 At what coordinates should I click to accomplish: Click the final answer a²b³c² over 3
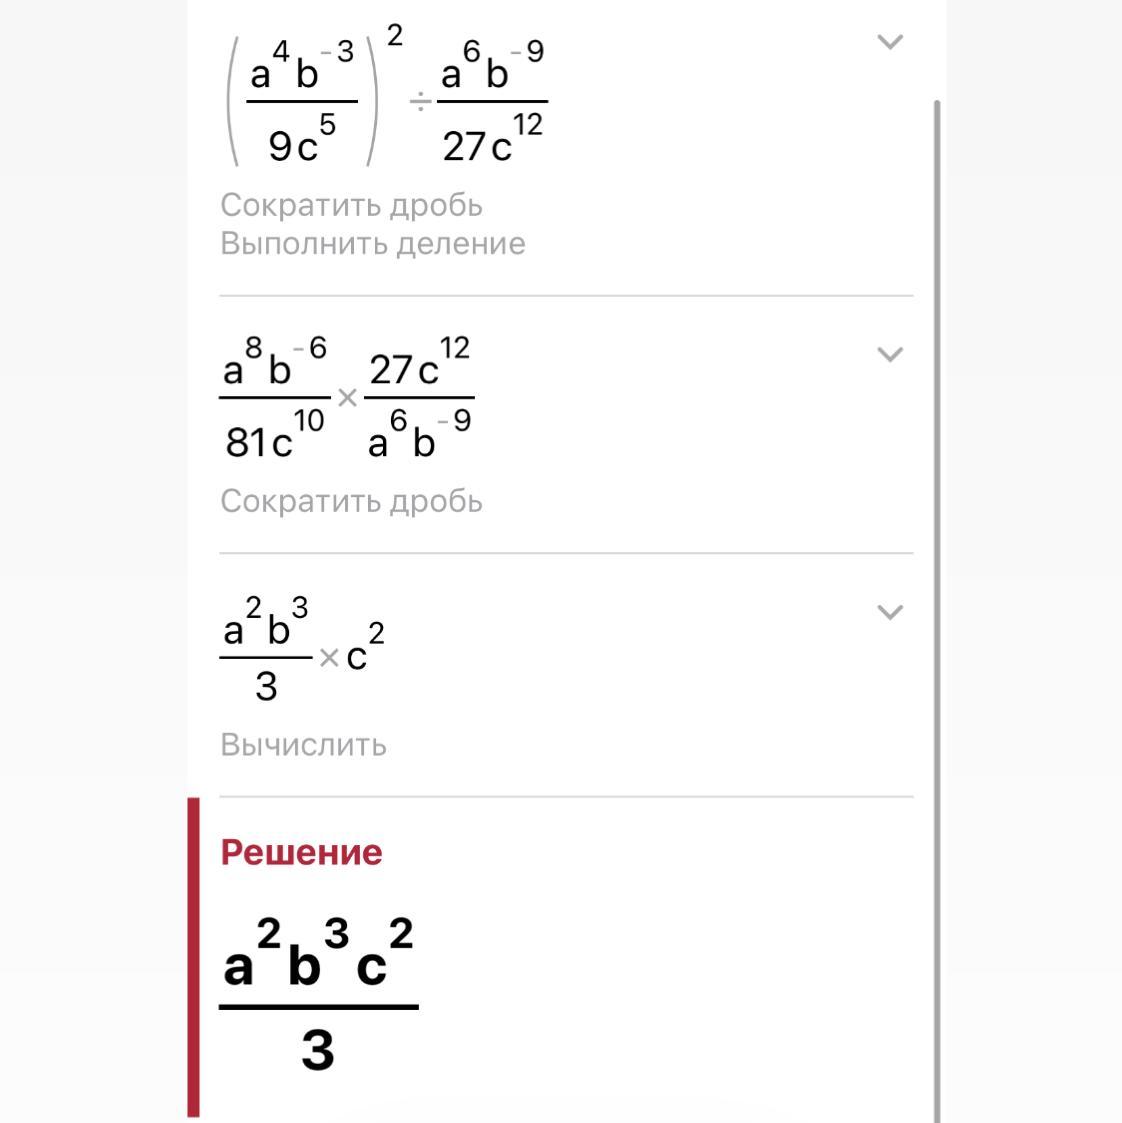(x=318, y=996)
